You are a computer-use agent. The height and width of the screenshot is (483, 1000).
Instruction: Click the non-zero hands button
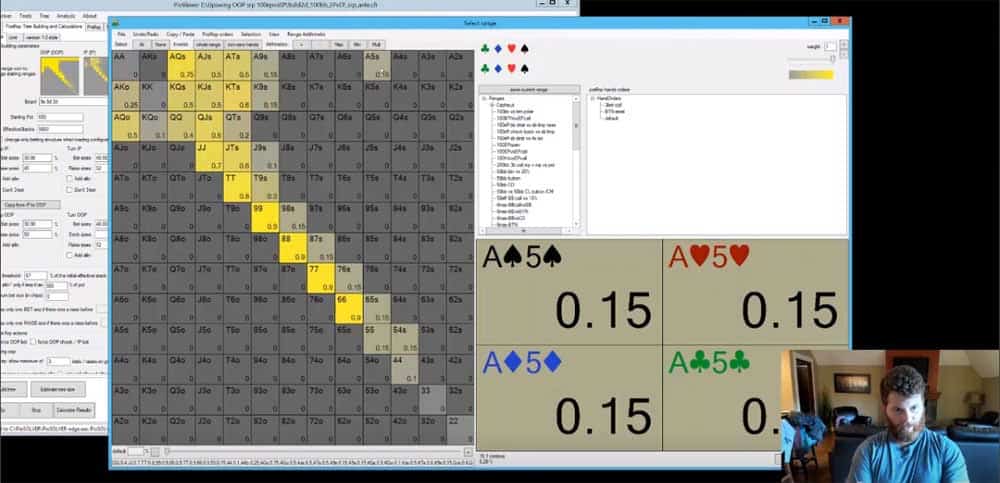243,45
